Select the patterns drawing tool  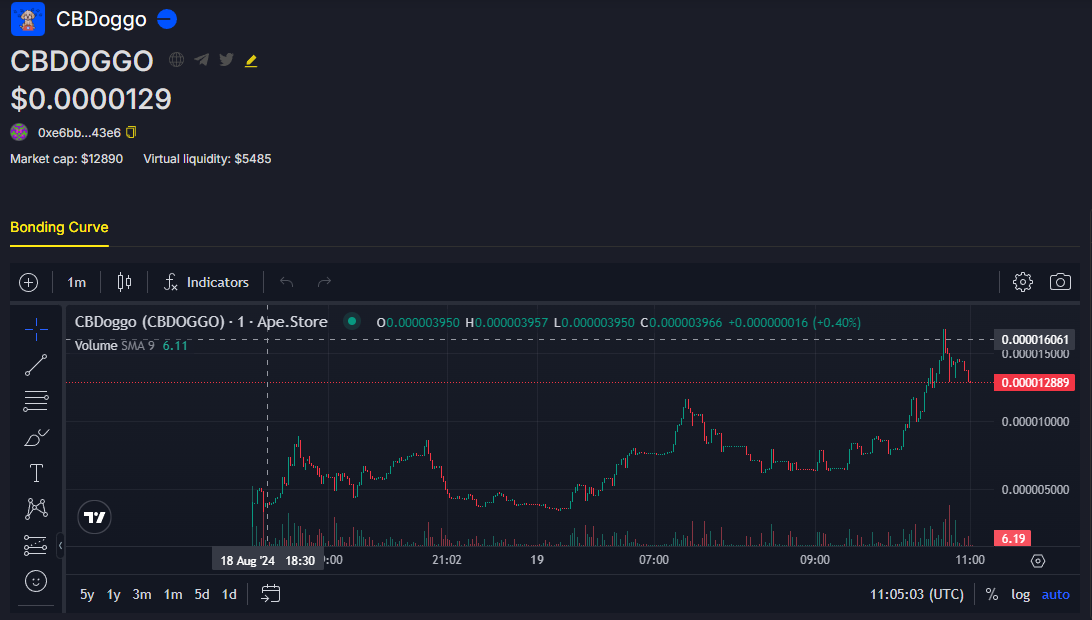[36, 509]
